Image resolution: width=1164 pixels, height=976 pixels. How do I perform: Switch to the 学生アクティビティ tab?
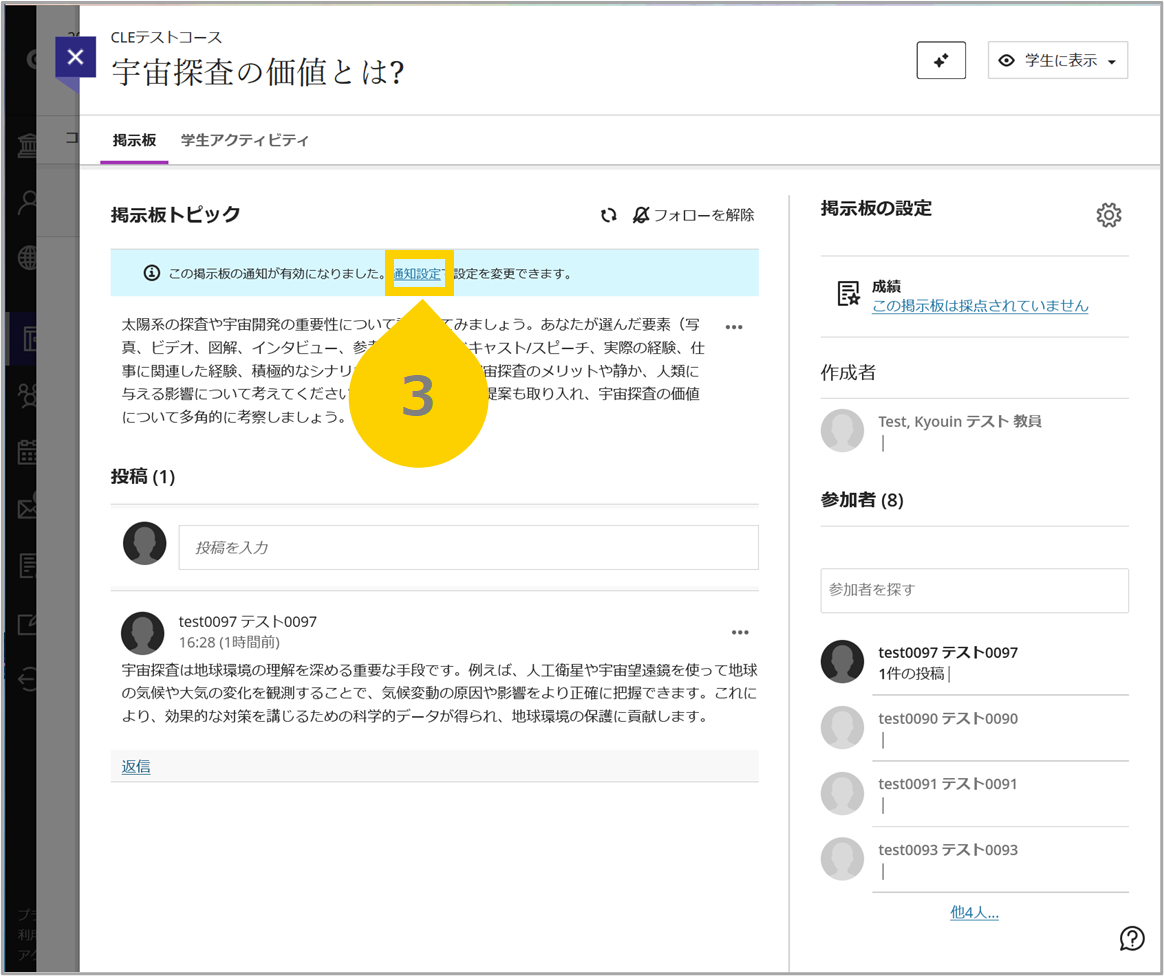[x=244, y=140]
